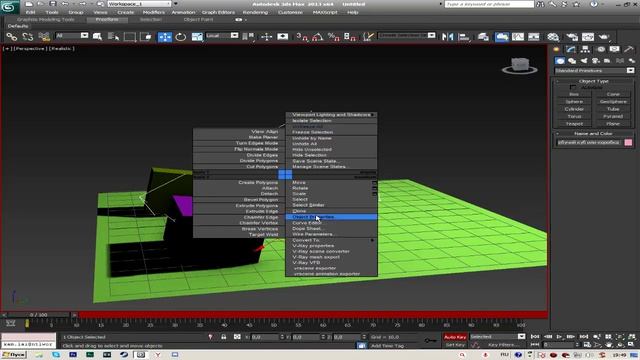Open the Hierarchy panel tab
This screenshot has height=360, width=640.
tap(585, 49)
